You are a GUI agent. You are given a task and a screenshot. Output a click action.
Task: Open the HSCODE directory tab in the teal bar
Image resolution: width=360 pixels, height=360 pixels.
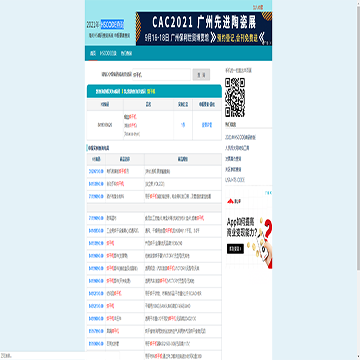pyautogui.click(x=108, y=53)
